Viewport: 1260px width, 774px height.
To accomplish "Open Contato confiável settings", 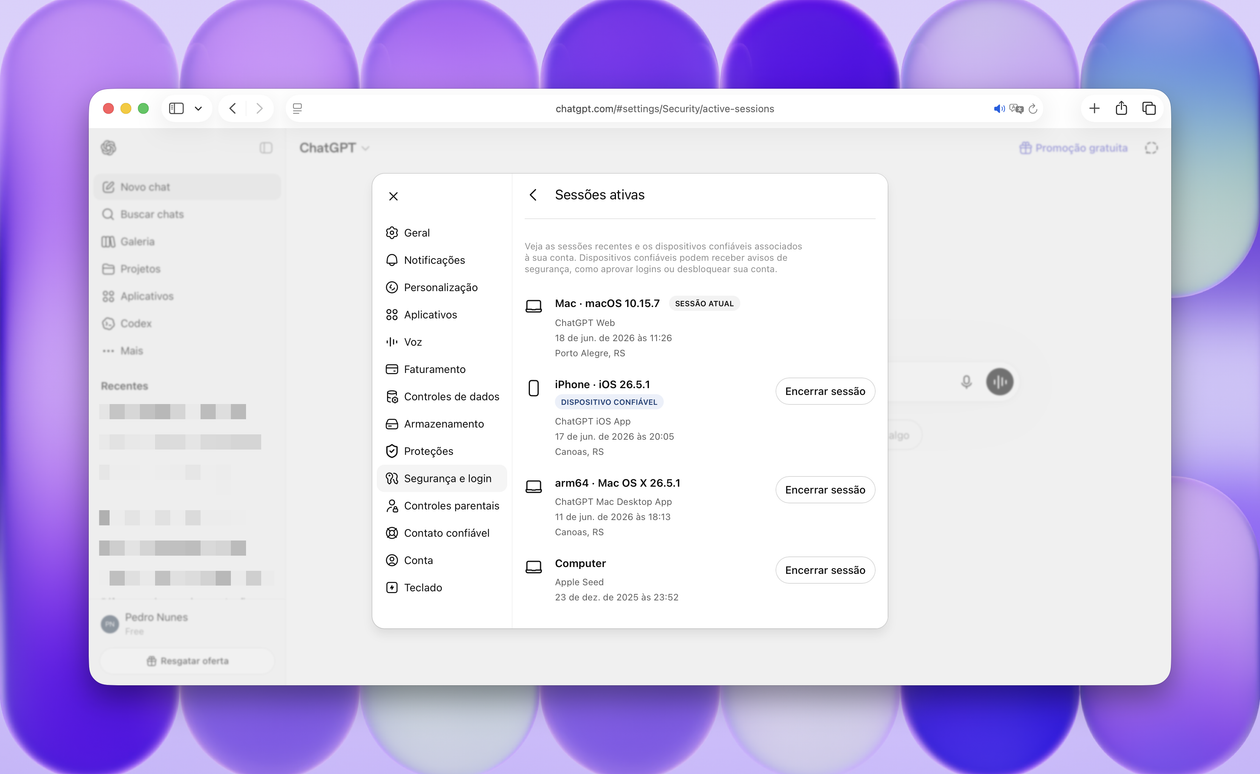I will click(x=442, y=533).
